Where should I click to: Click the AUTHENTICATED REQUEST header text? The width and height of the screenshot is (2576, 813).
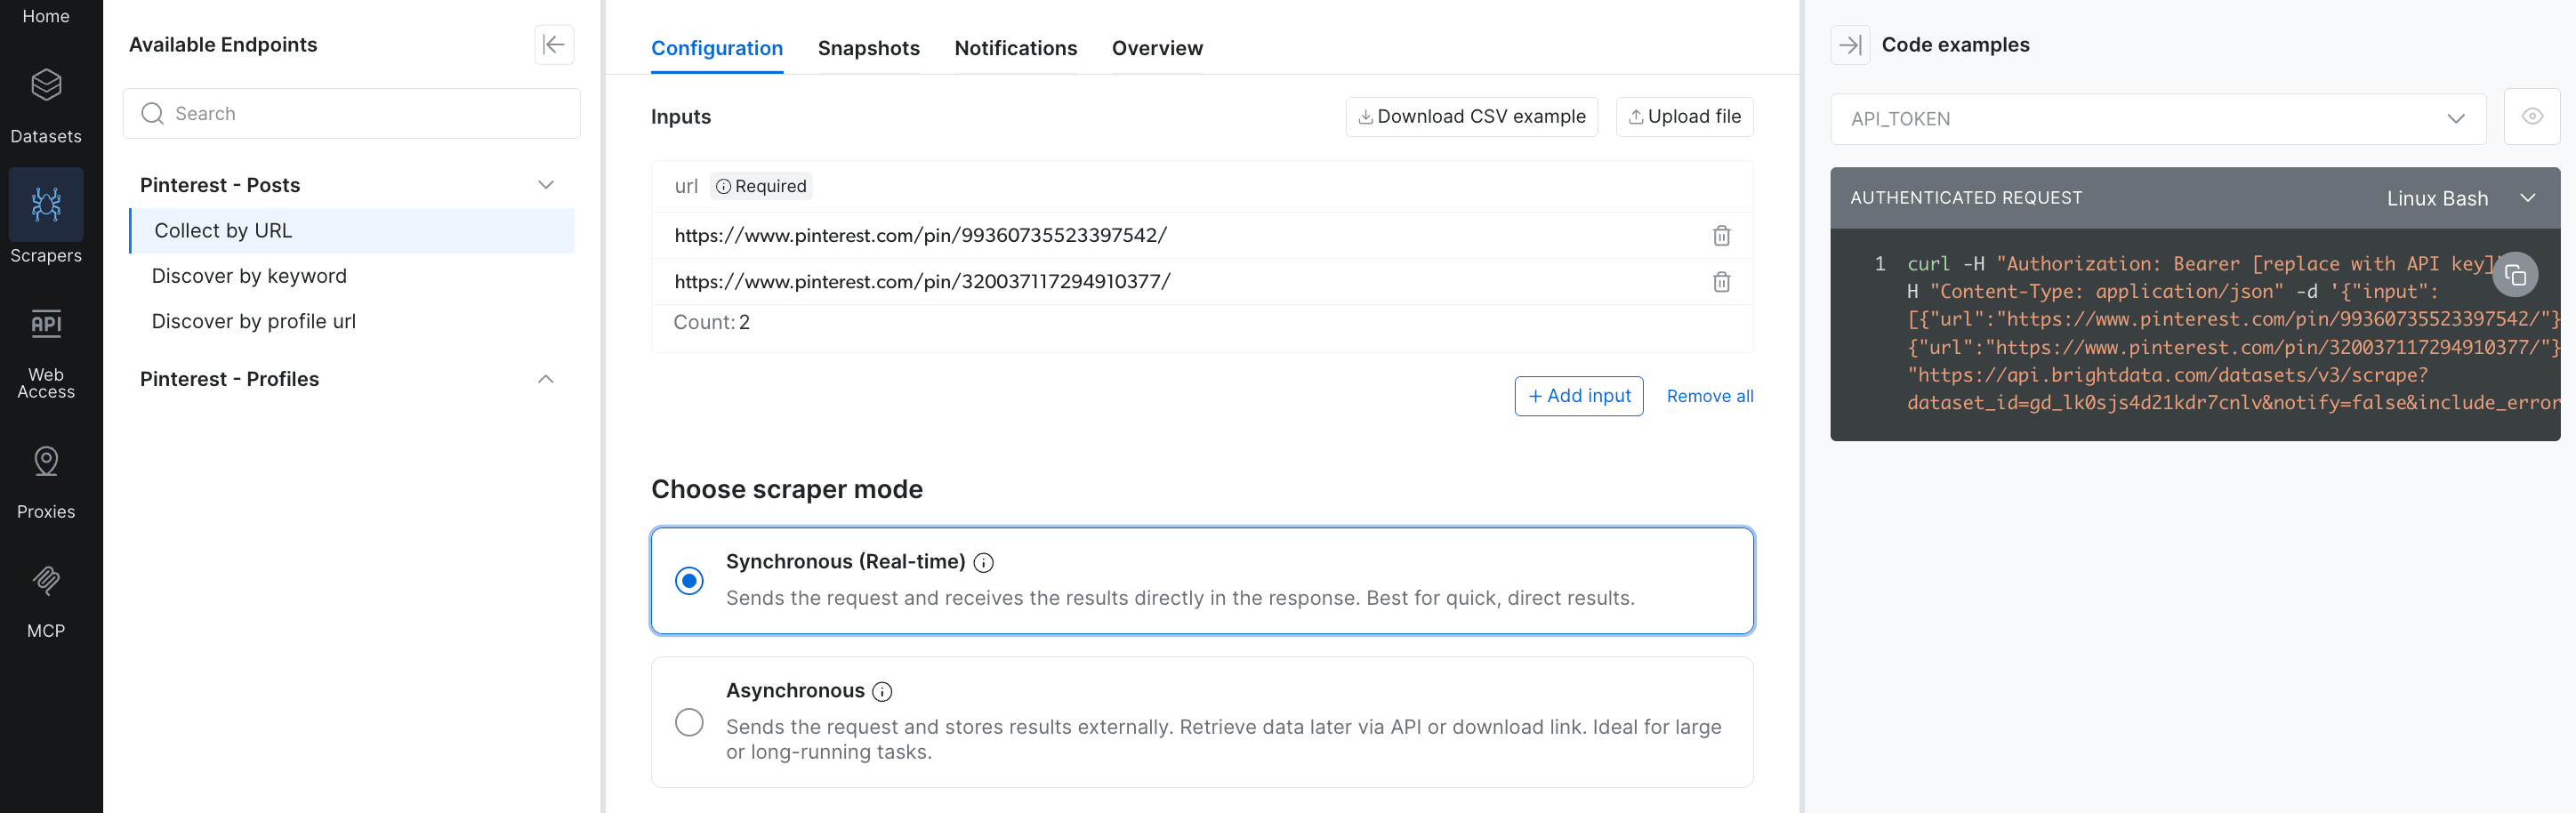click(1965, 198)
